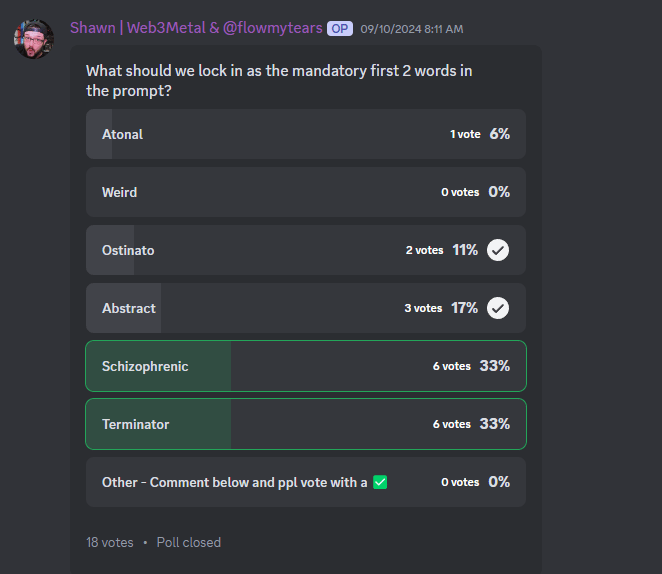Image resolution: width=662 pixels, height=574 pixels.
Task: Click the checkmark icon on Abstract
Action: [x=497, y=308]
